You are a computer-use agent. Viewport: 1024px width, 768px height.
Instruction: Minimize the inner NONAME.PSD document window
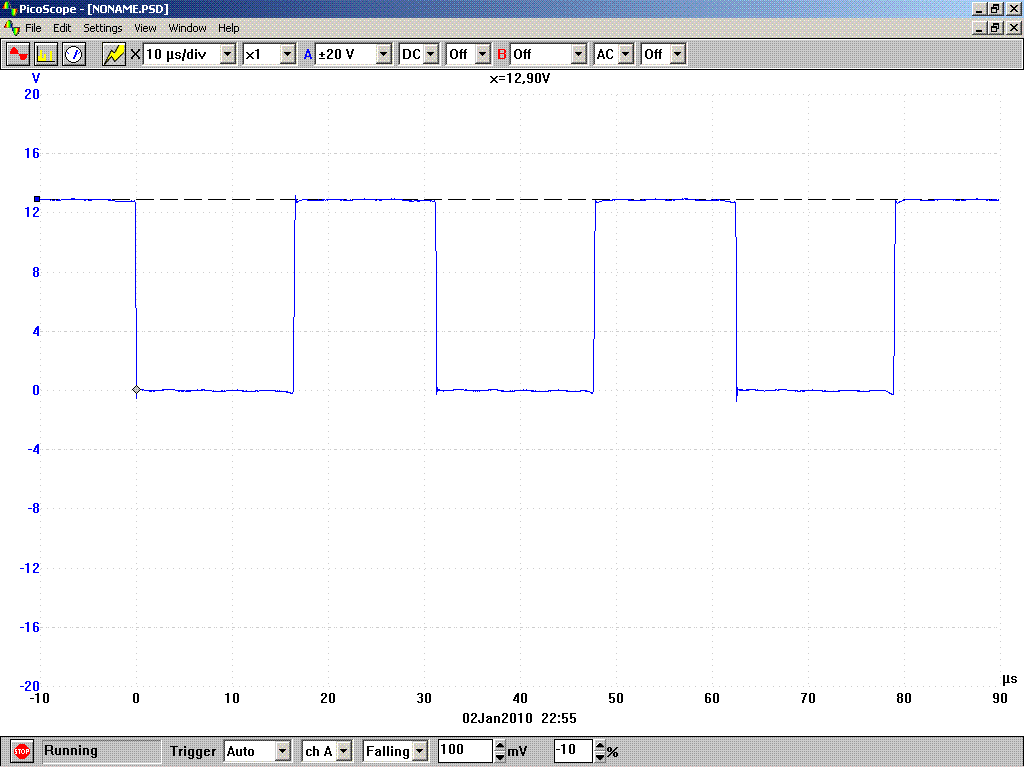(x=980, y=27)
